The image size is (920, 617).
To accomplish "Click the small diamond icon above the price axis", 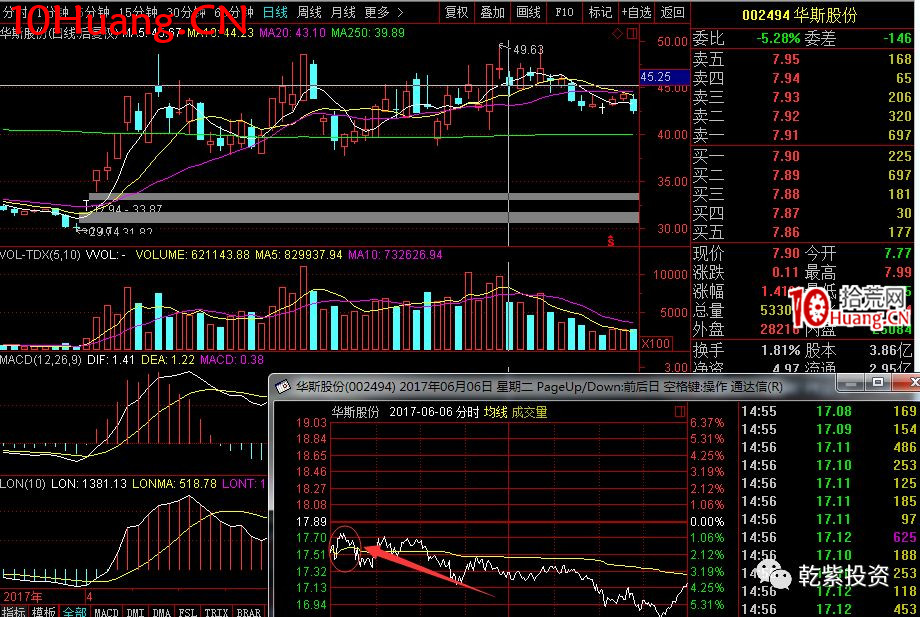I will click(x=618, y=34).
